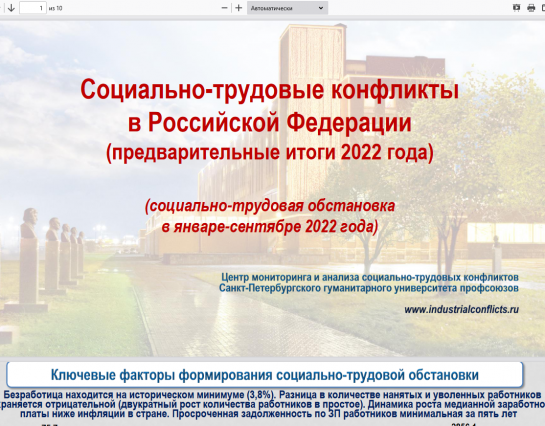Image resolution: width=545 pixels, height=426 pixels.
Task: Click the nearest bust statue in cover photo
Action: (29, 259)
